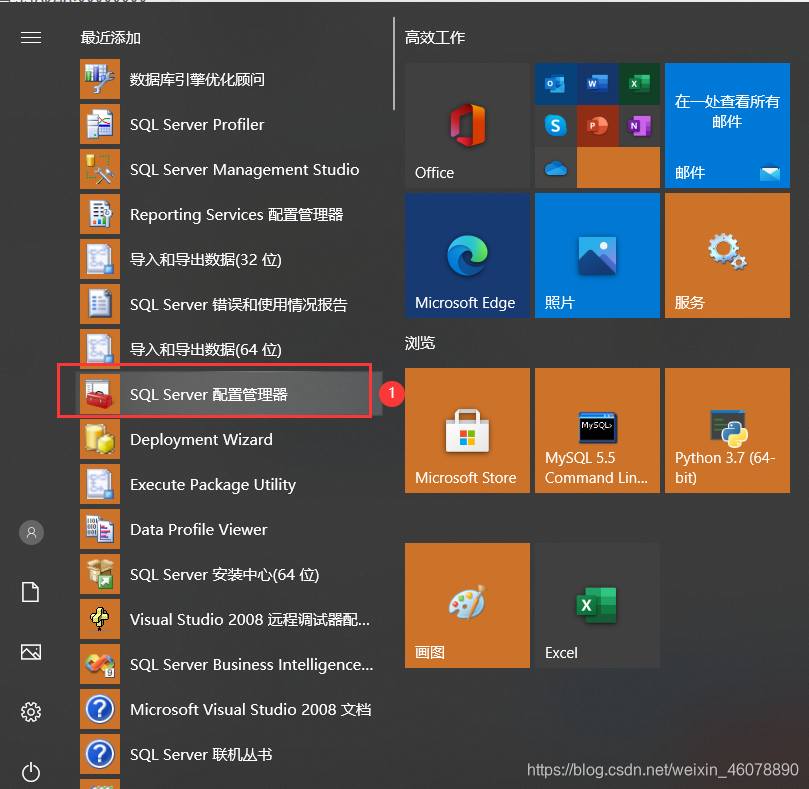The height and width of the screenshot is (789, 809).
Task: Open small Excel icon in Office group
Action: tap(639, 84)
